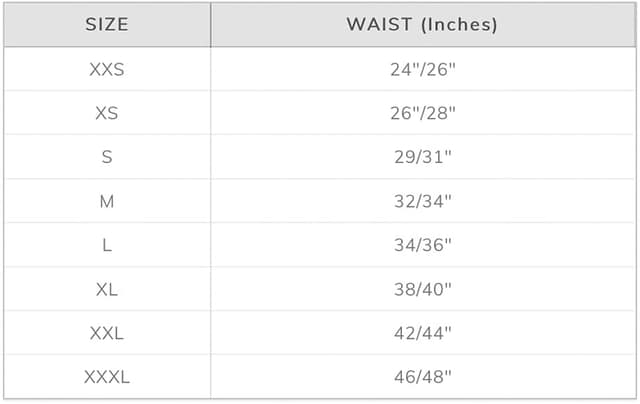Click the SIZE column header
Image resolution: width=640 pixels, height=404 pixels.
pos(106,25)
